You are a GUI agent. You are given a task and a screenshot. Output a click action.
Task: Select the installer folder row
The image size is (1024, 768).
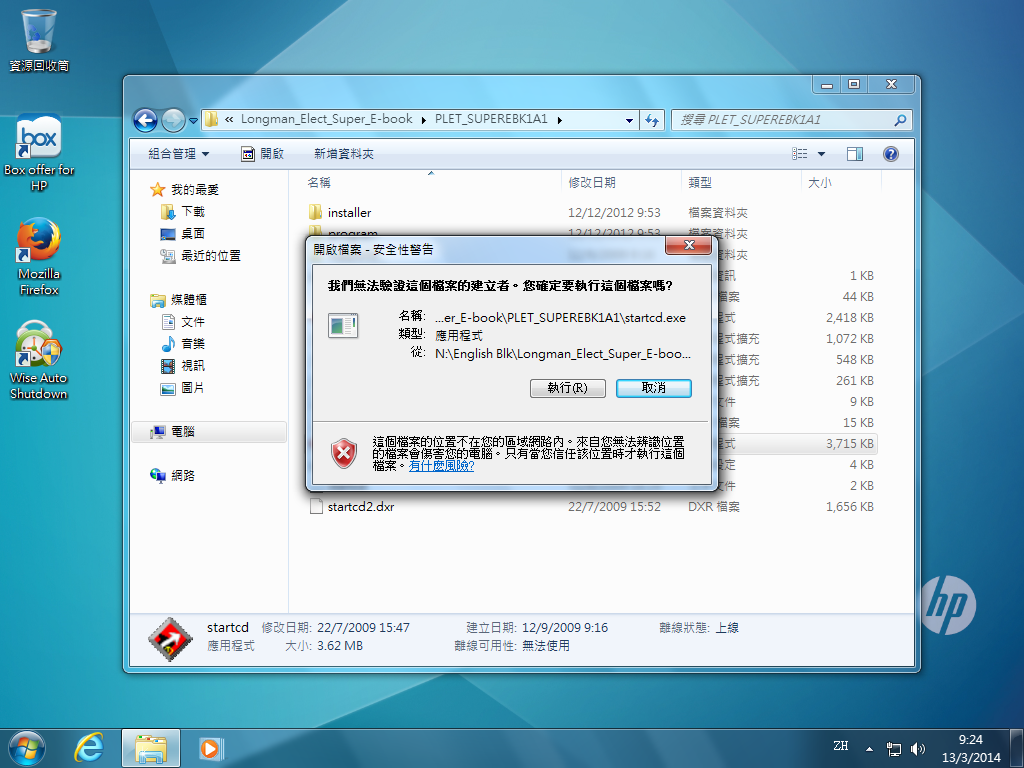(592, 213)
